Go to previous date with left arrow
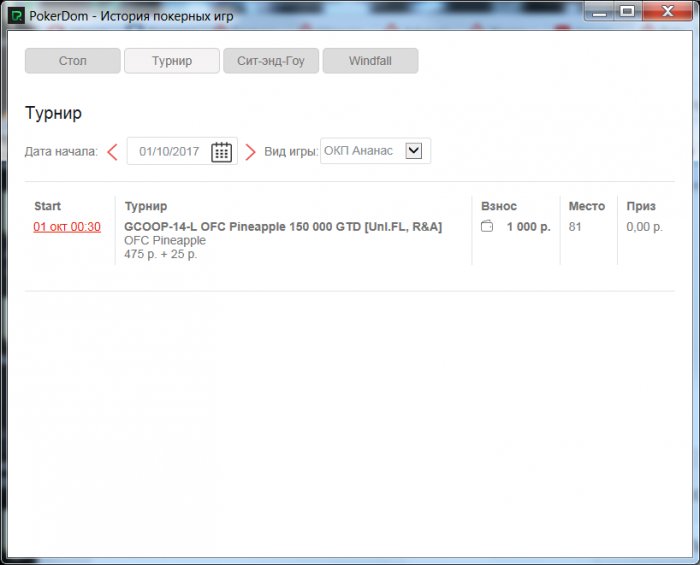This screenshot has height=565, width=700. 112,152
